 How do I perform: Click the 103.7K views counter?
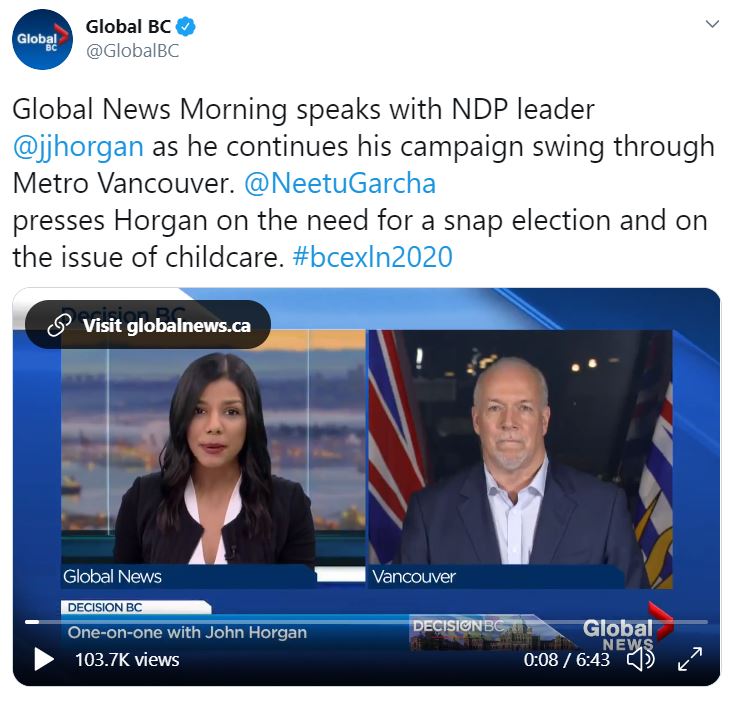tap(127, 660)
